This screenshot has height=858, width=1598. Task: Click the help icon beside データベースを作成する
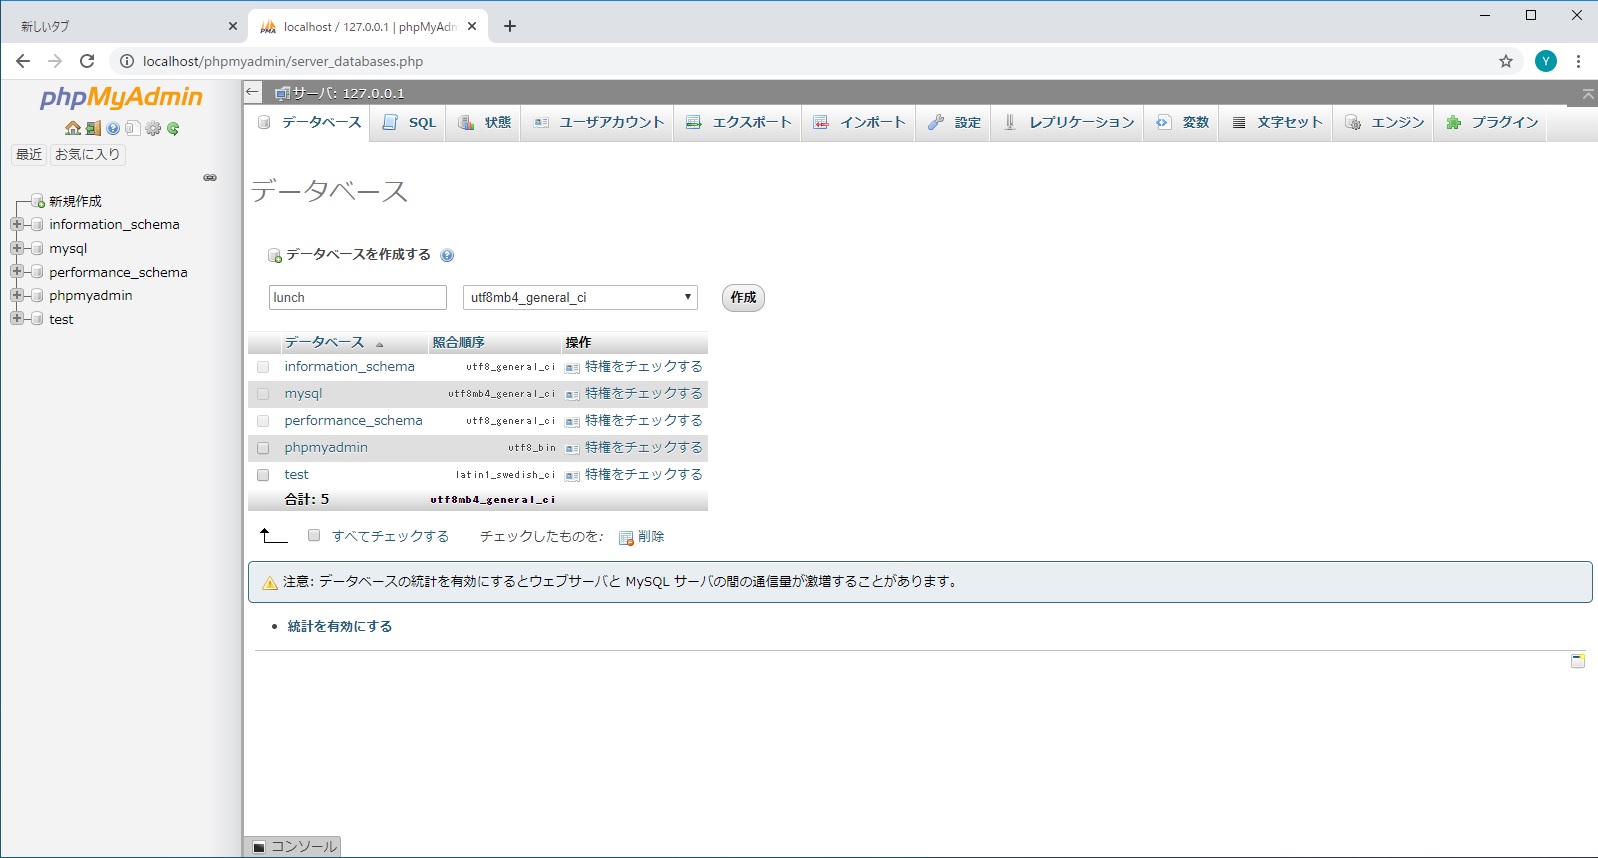coord(447,255)
